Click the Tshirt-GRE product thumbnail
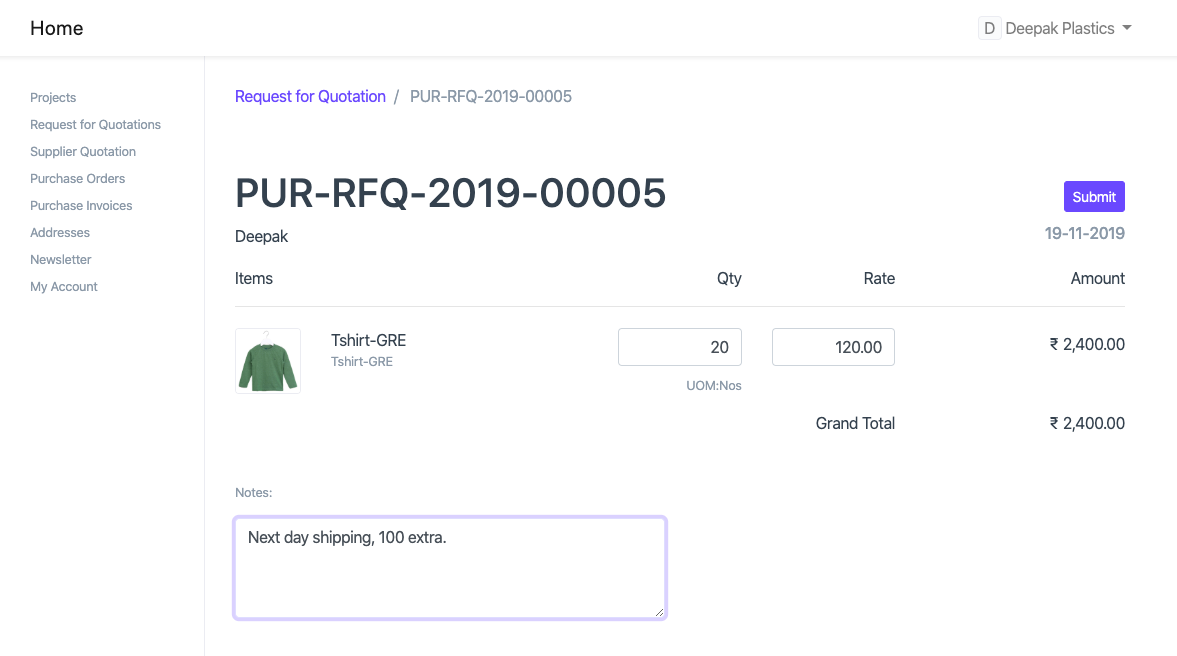The height and width of the screenshot is (656, 1177). [x=267, y=360]
